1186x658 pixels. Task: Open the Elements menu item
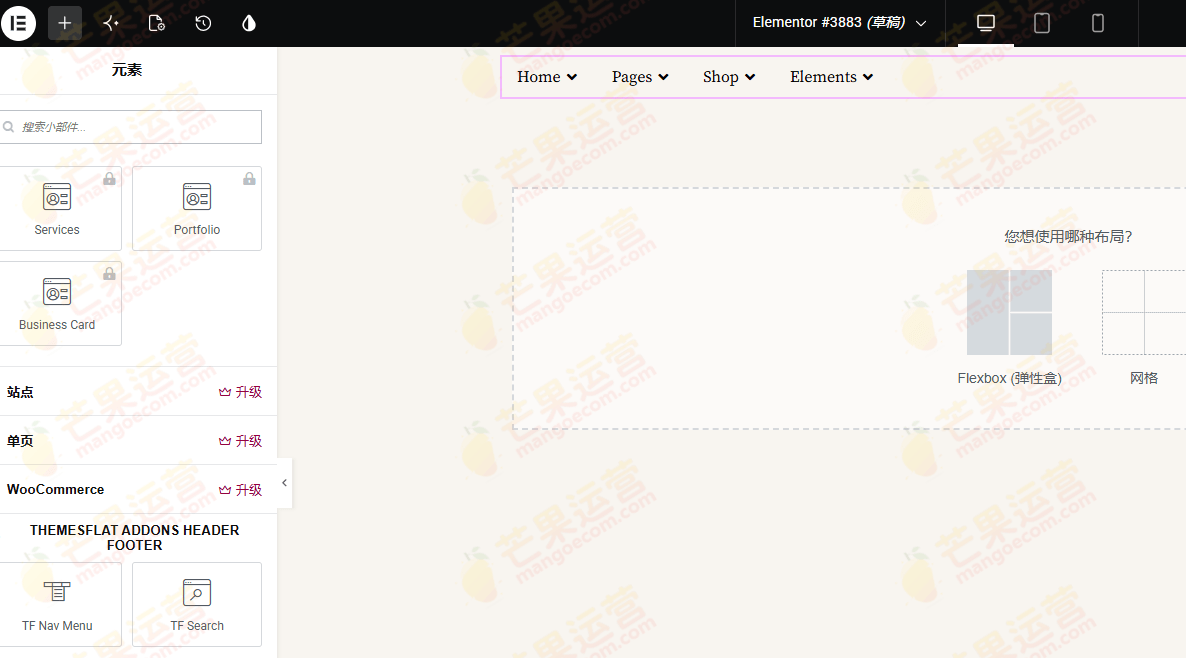coord(831,76)
